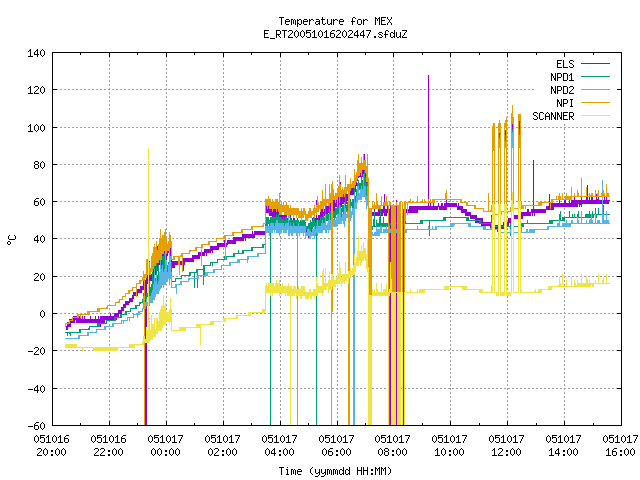Click the 140 y-axis tick label
Screen dimensions: 640x480
(36, 53)
